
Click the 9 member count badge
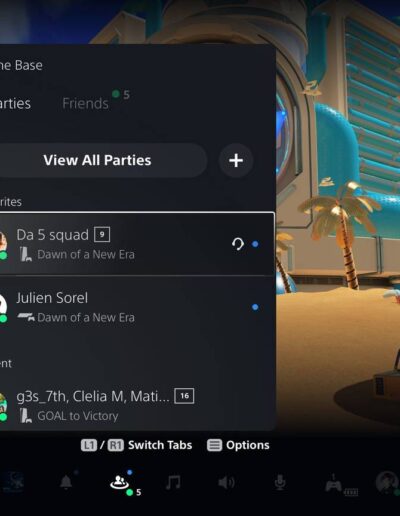pos(102,235)
